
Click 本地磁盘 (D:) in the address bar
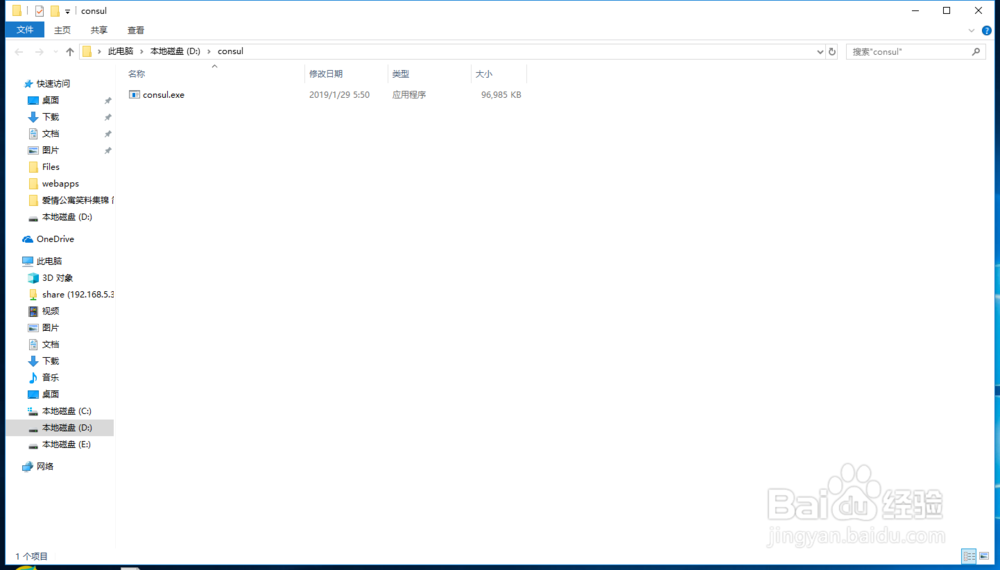click(175, 51)
